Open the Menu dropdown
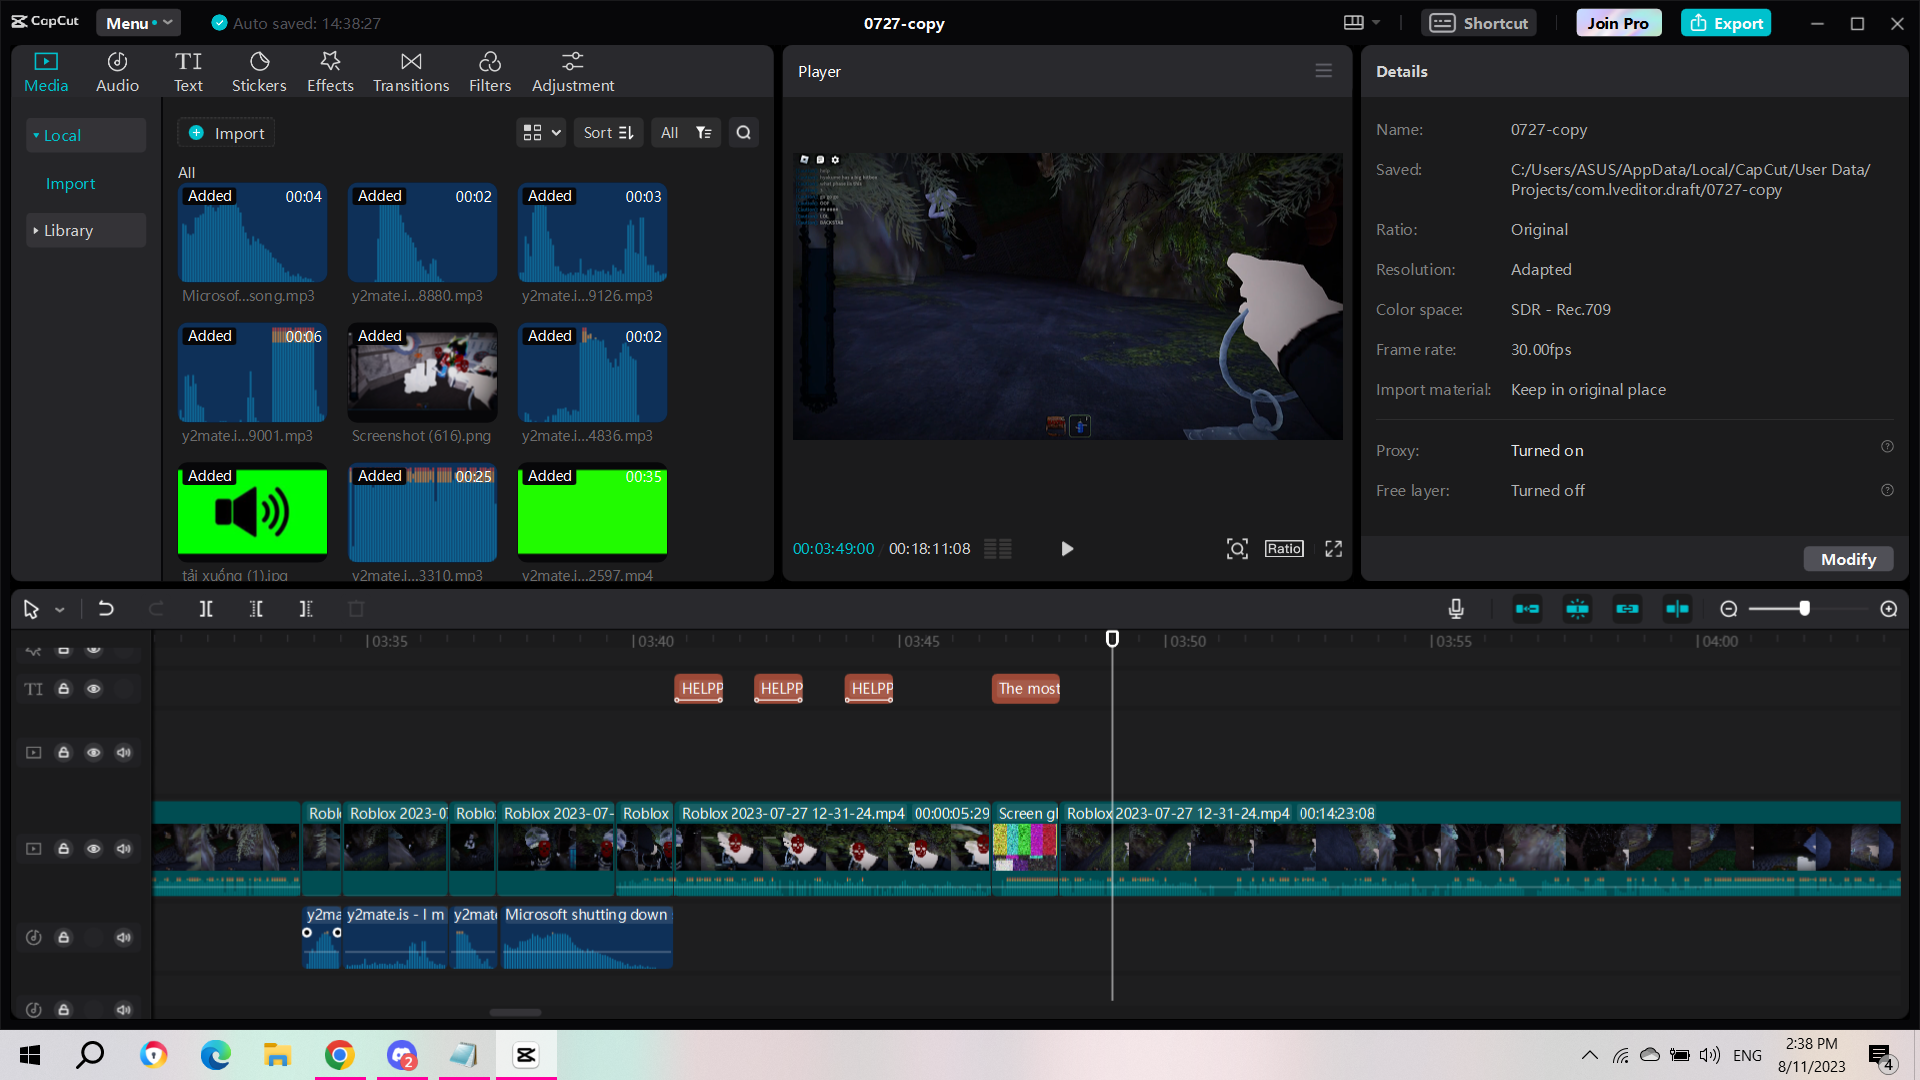 [x=138, y=23]
